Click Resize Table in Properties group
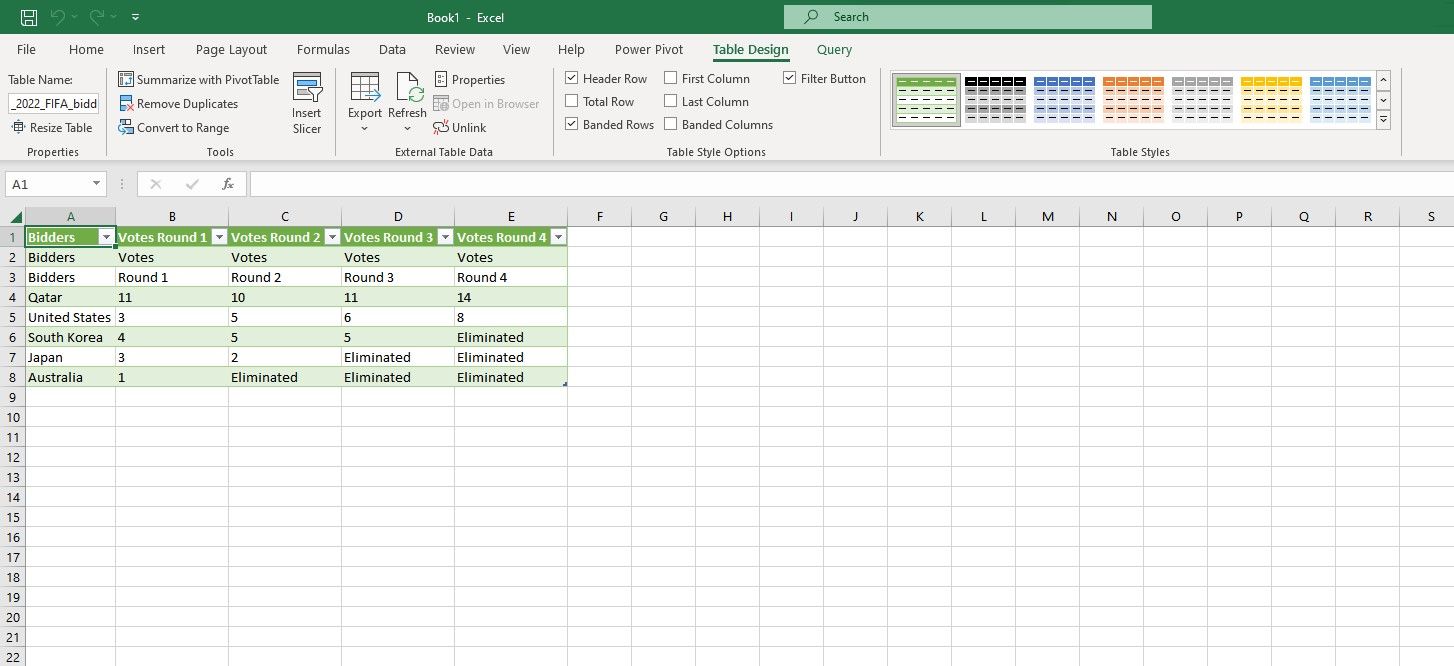The width and height of the screenshot is (1454, 666). pyautogui.click(x=52, y=127)
